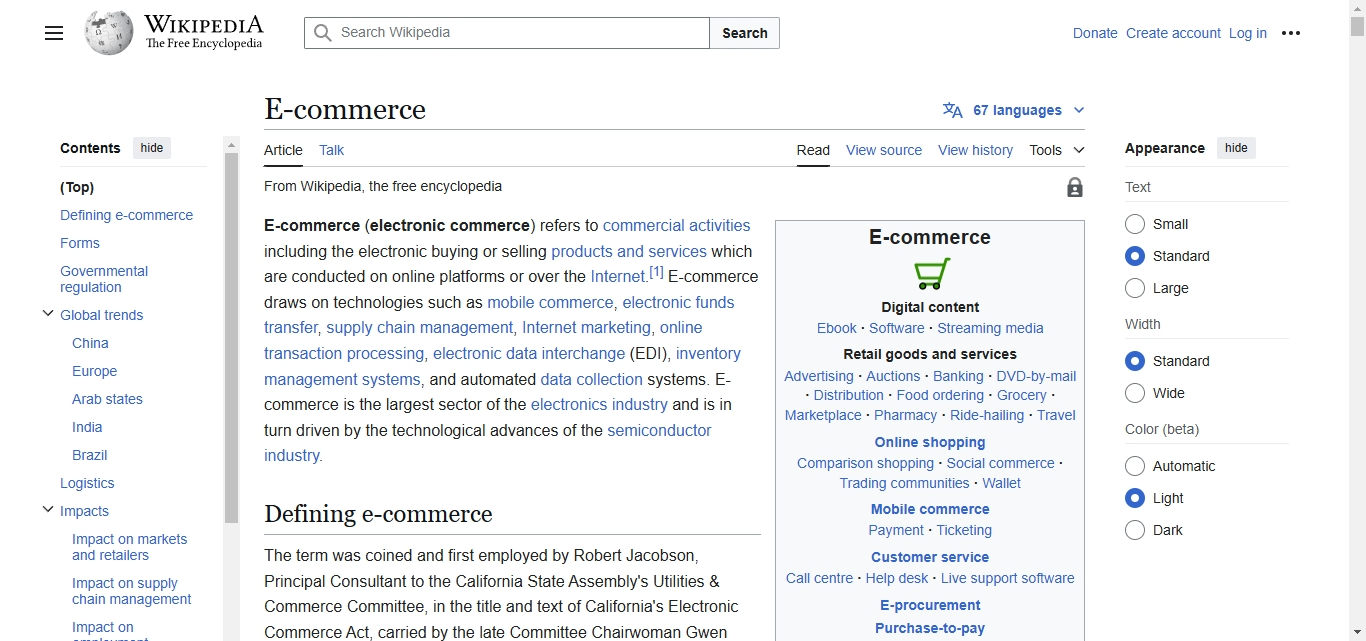Open the electronic data interchange link

coord(529,353)
